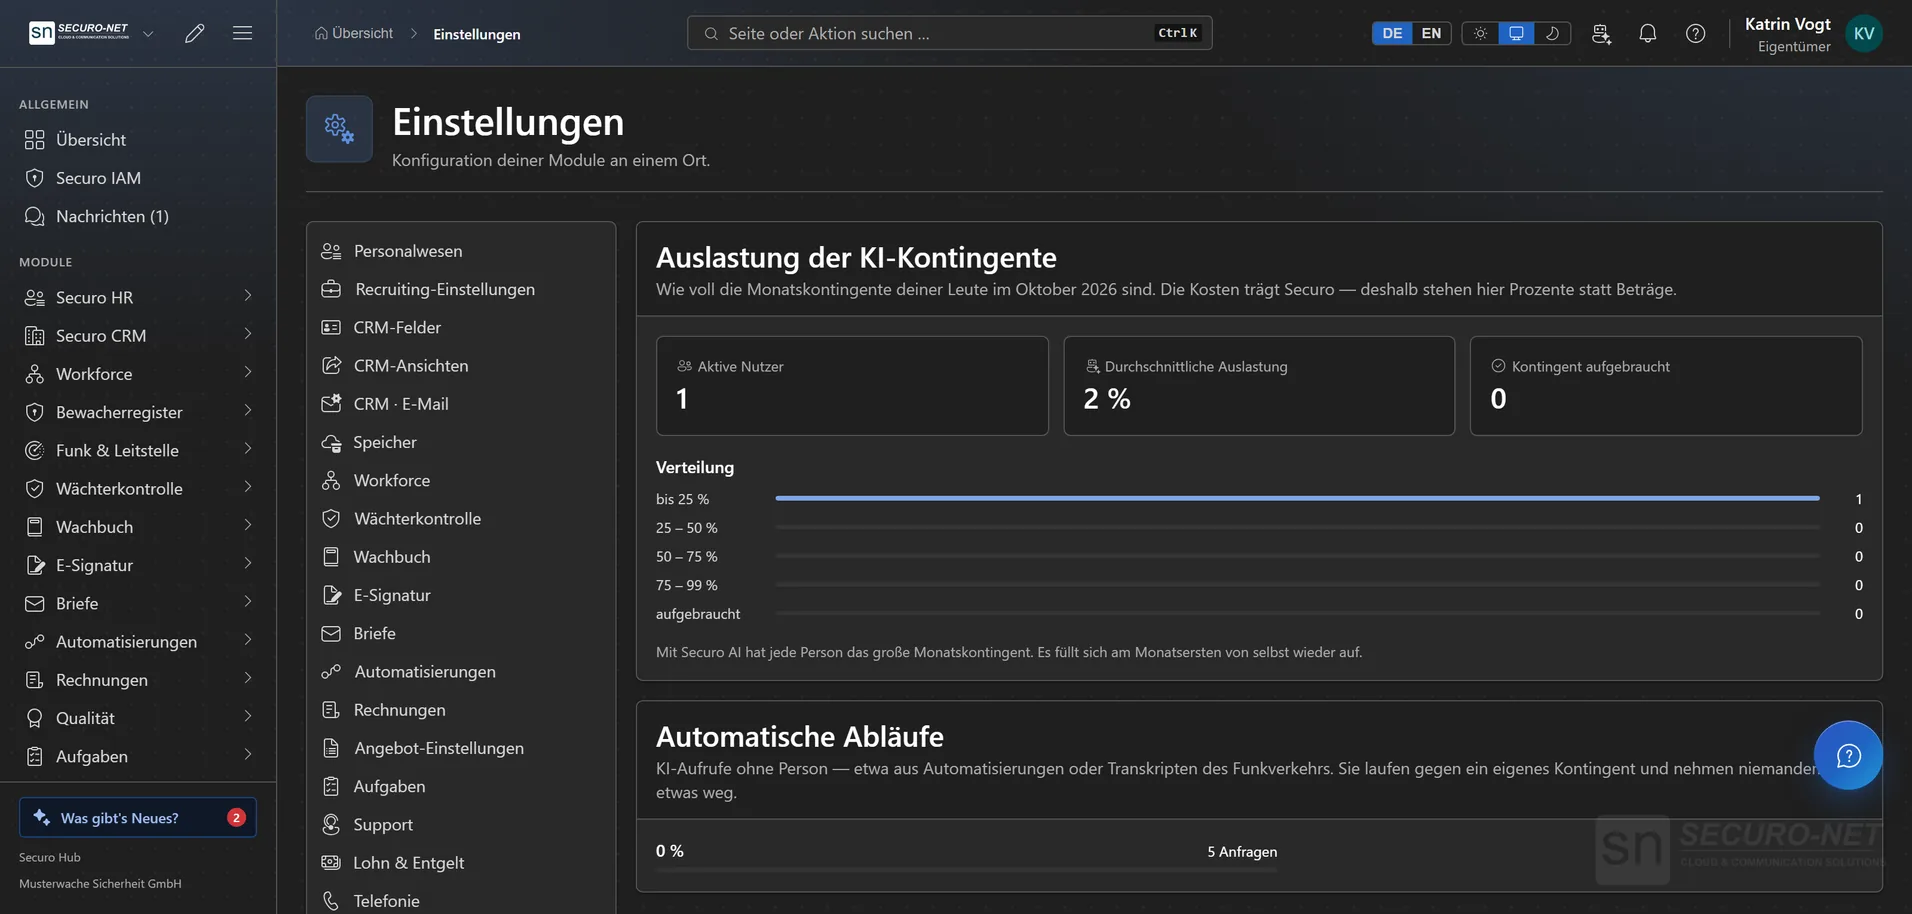Select dark theme moon toggle
Image resolution: width=1912 pixels, height=914 pixels.
[x=1552, y=33]
